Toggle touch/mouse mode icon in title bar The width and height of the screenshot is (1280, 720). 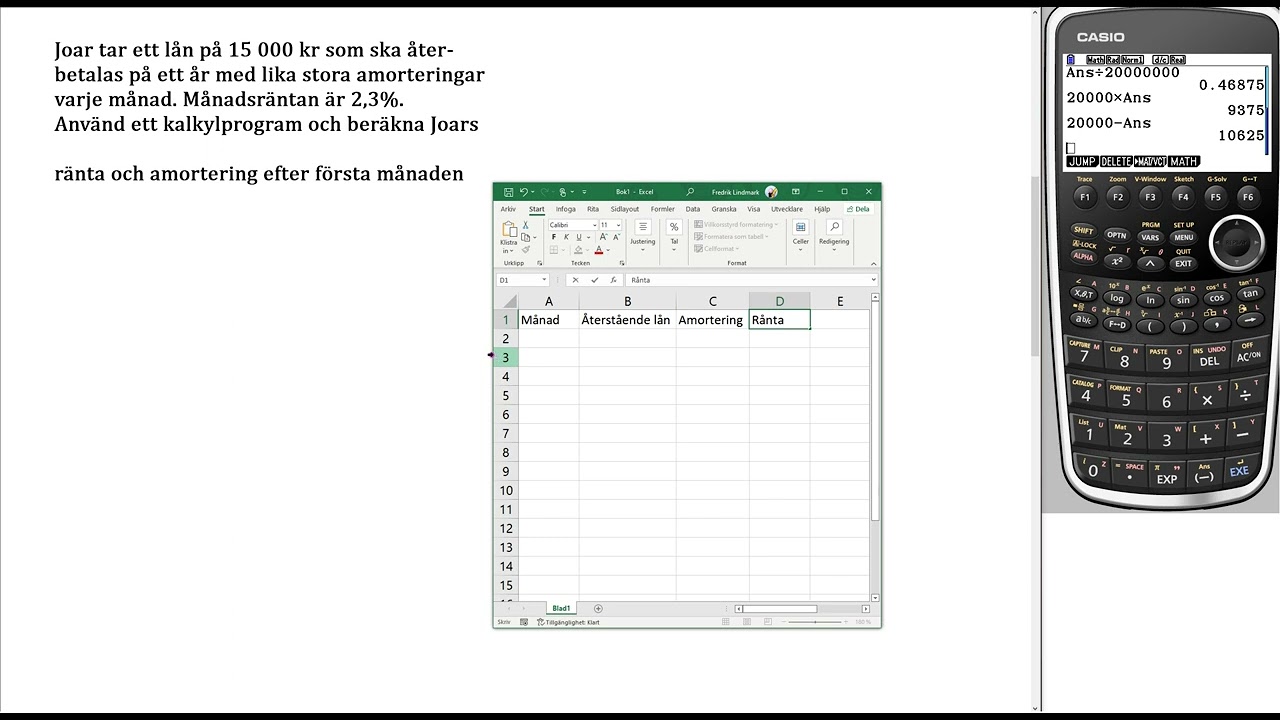coord(563,192)
